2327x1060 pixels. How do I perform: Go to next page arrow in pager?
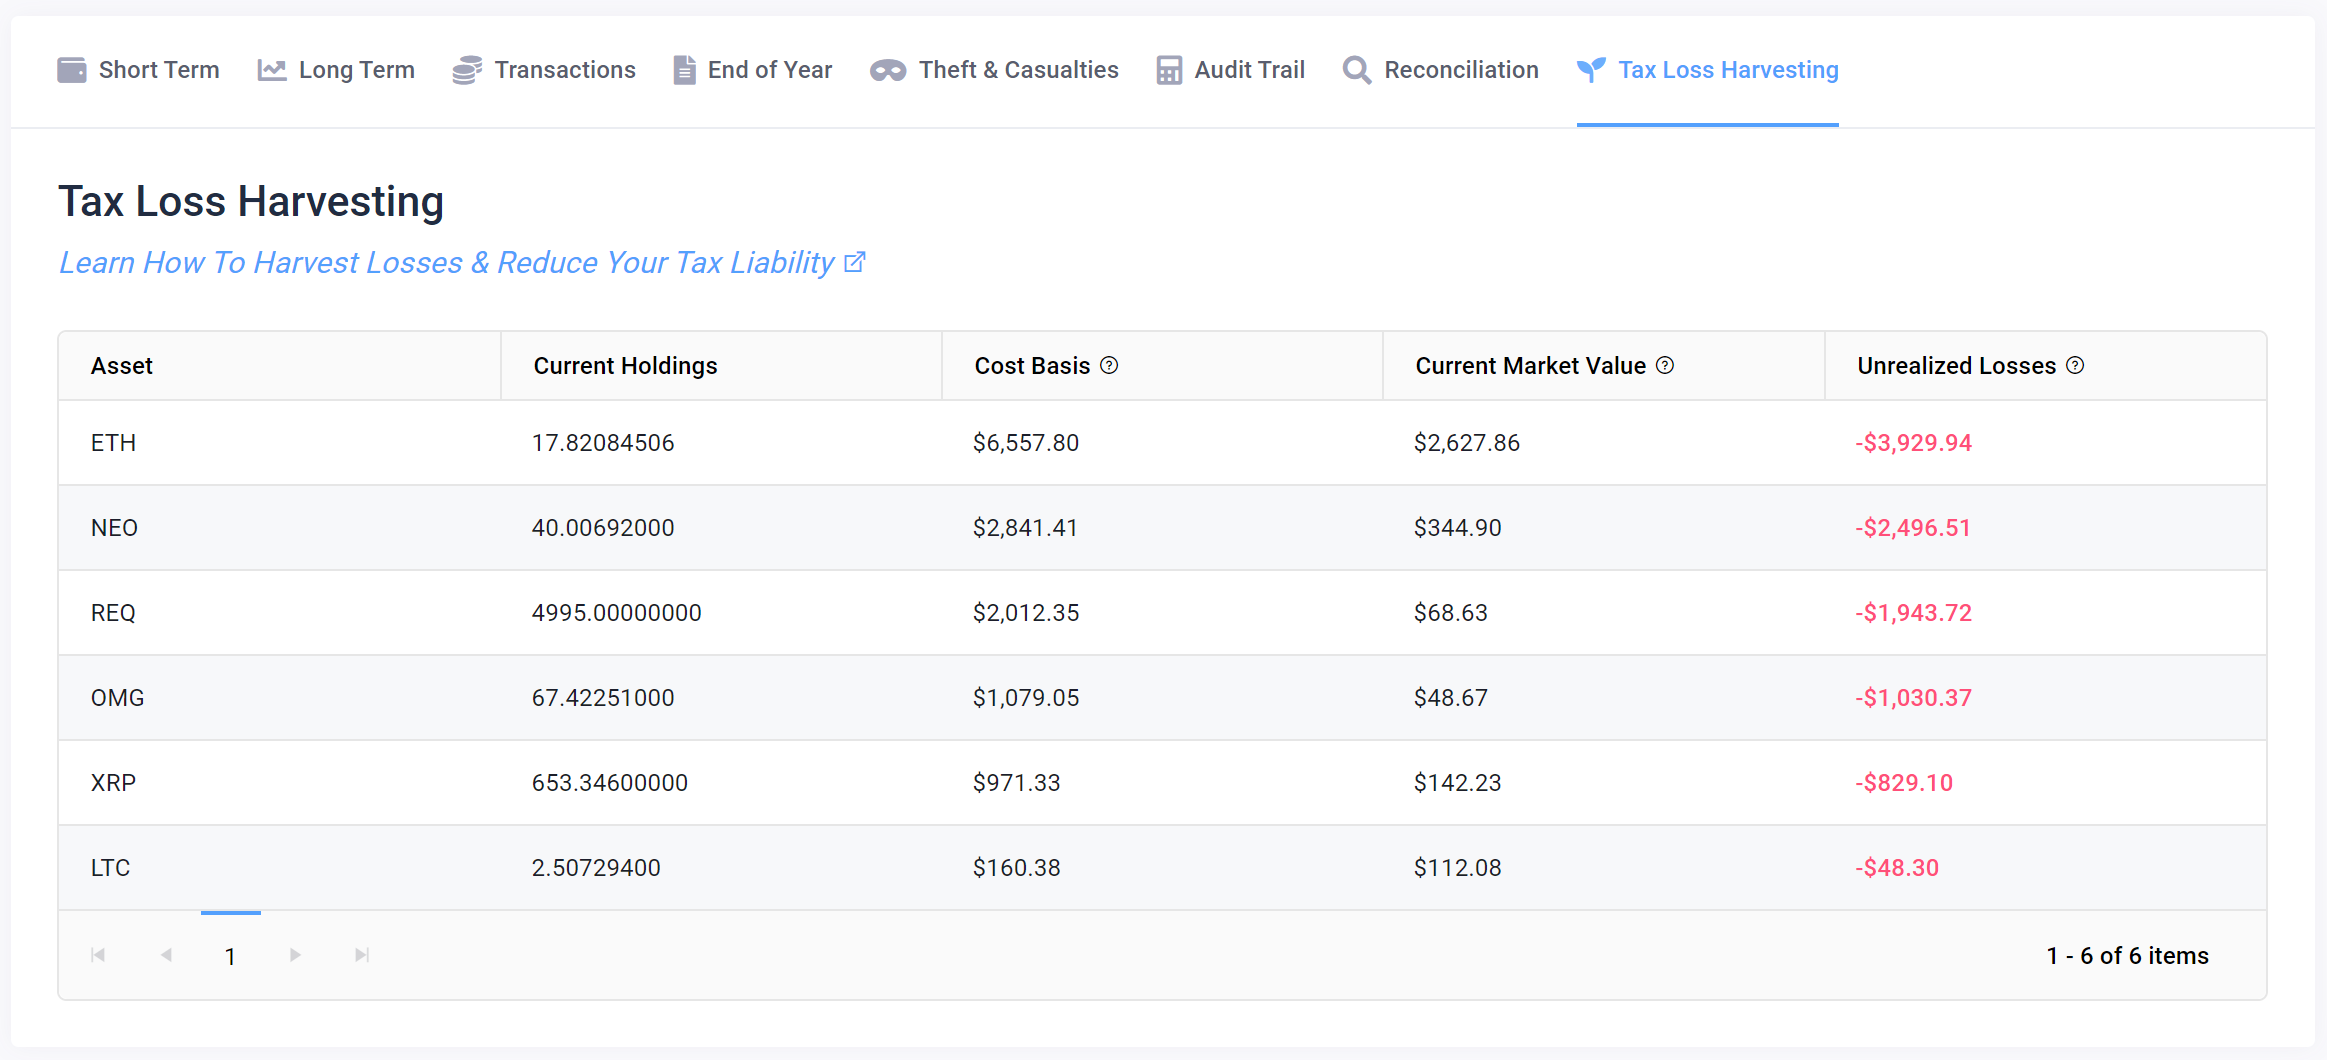(295, 955)
